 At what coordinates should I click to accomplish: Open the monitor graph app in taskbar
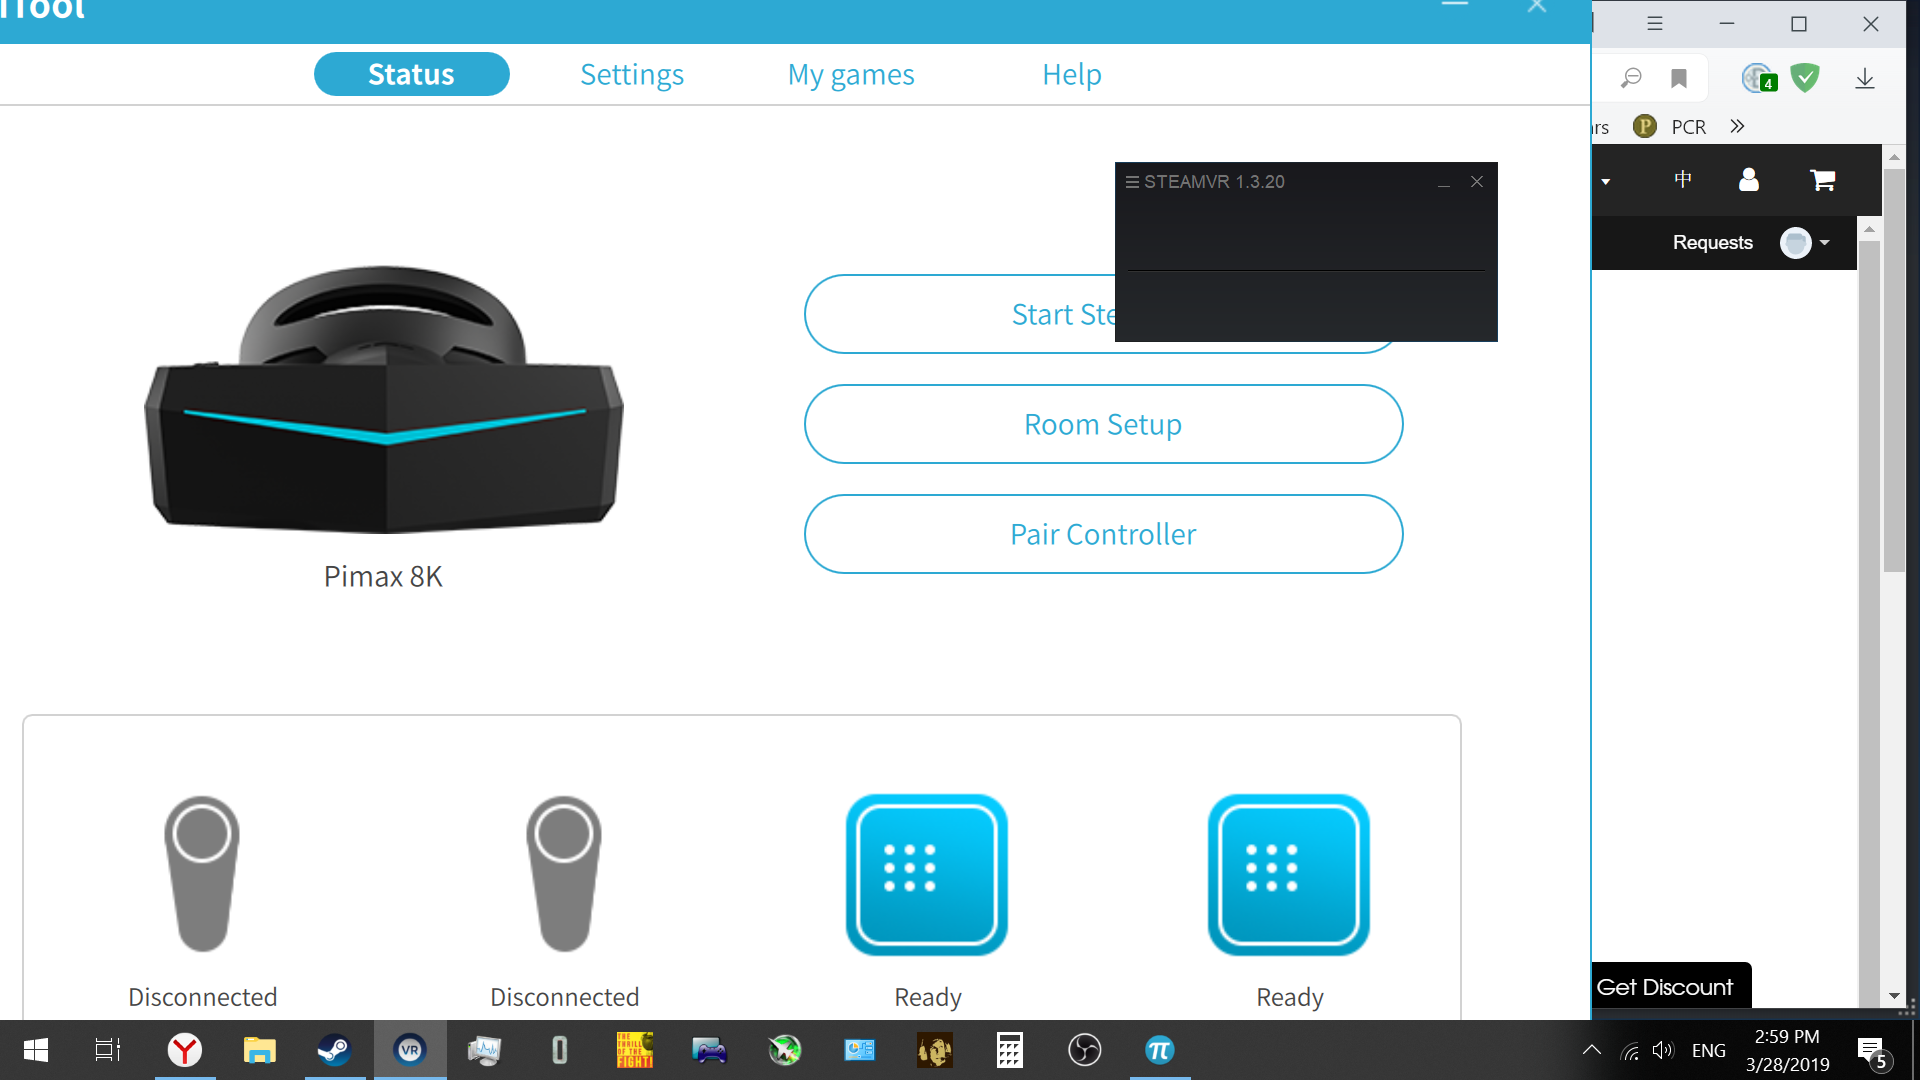485,1050
